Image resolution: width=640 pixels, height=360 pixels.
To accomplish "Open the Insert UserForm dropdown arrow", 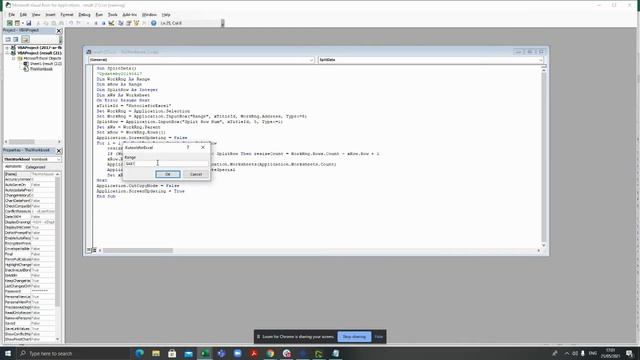I will pos(22,23).
